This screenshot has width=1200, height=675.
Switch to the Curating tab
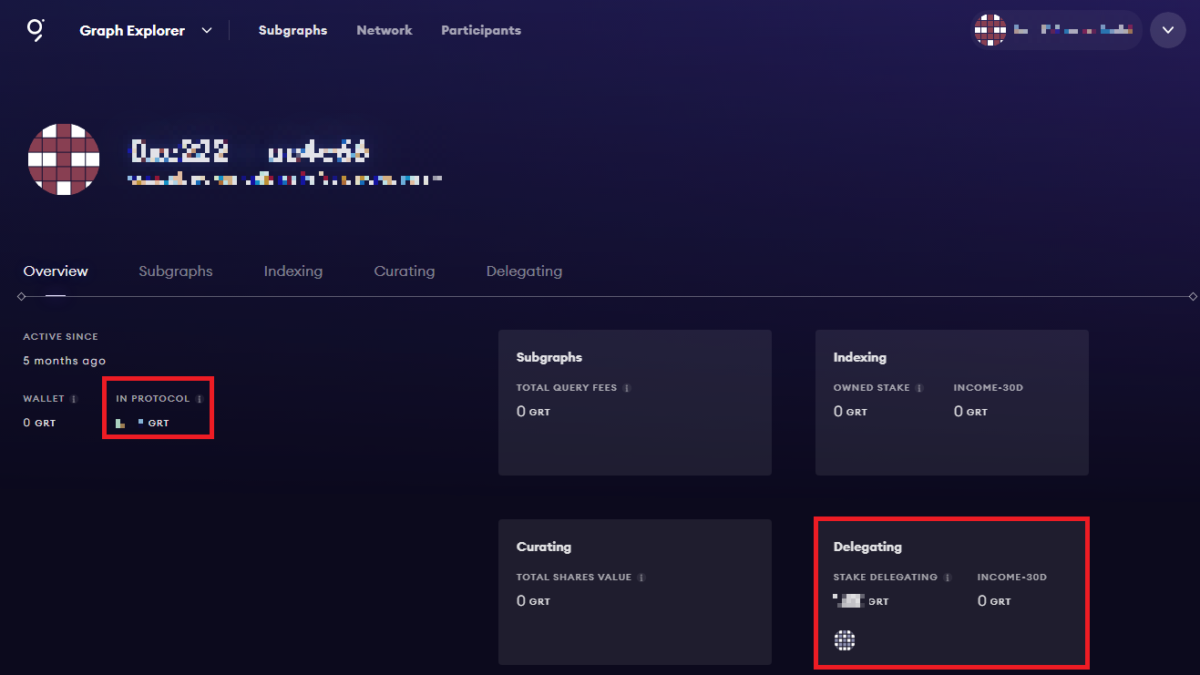point(404,271)
